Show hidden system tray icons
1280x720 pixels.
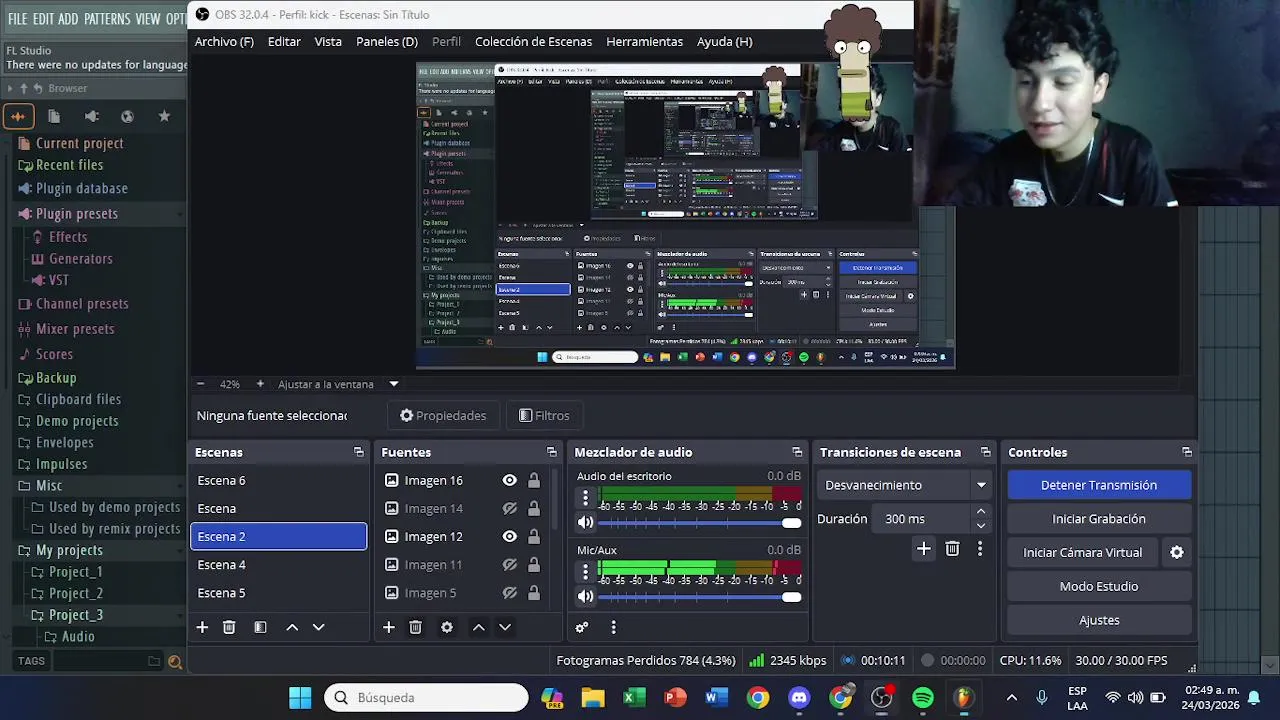1011,698
